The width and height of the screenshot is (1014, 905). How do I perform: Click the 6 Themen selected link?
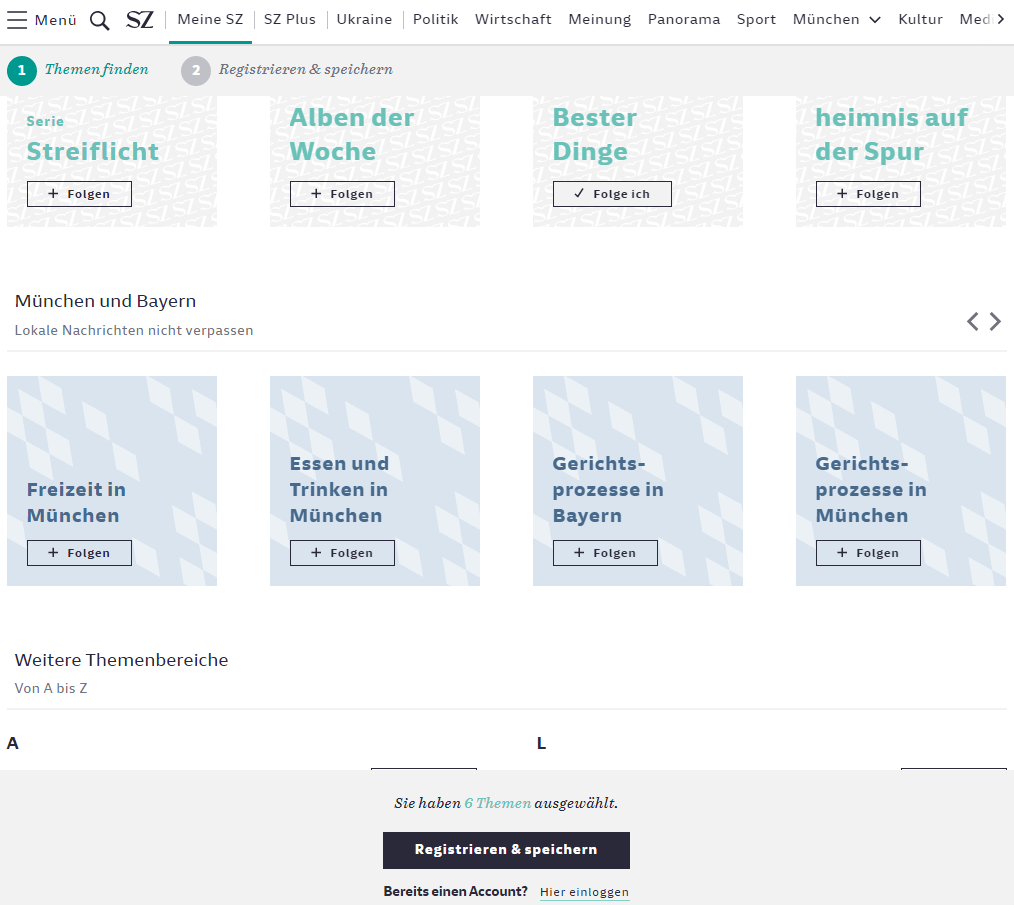pos(497,803)
